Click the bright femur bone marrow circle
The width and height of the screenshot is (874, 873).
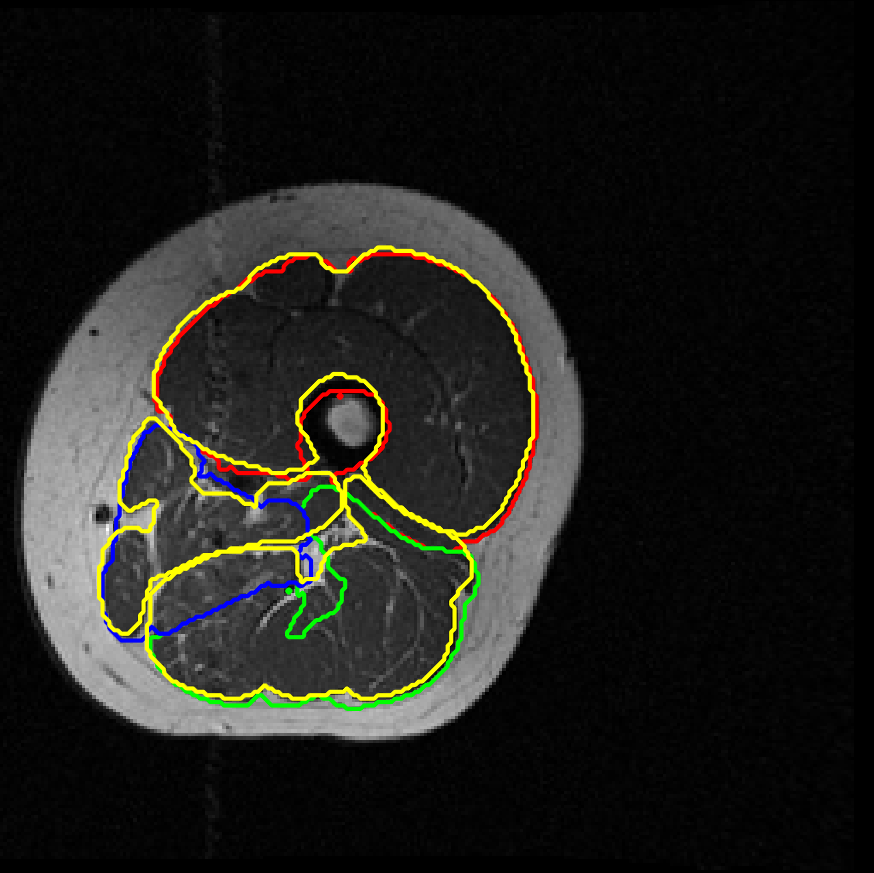tap(349, 423)
